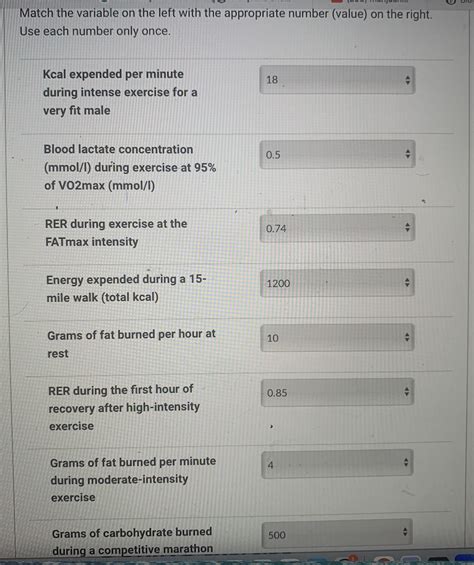Open the dropdown showing value 0.74
The image size is (474, 565).
point(337,228)
